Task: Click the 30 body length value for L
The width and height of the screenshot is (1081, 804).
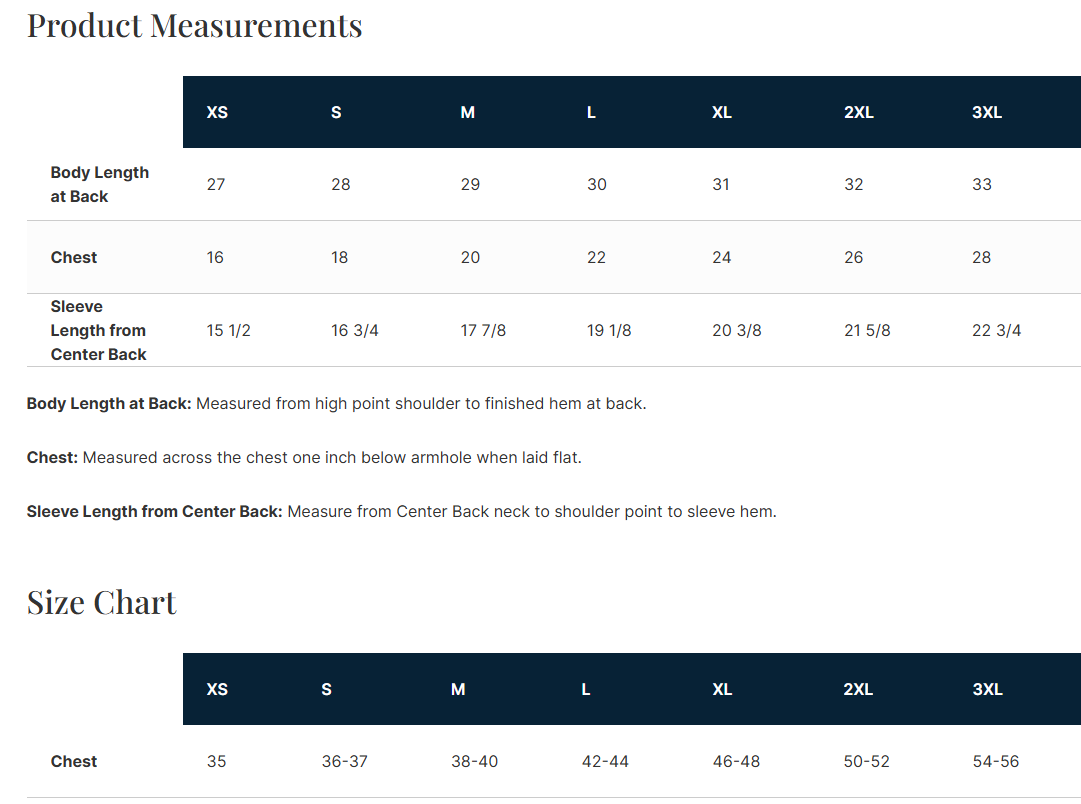Action: point(597,184)
